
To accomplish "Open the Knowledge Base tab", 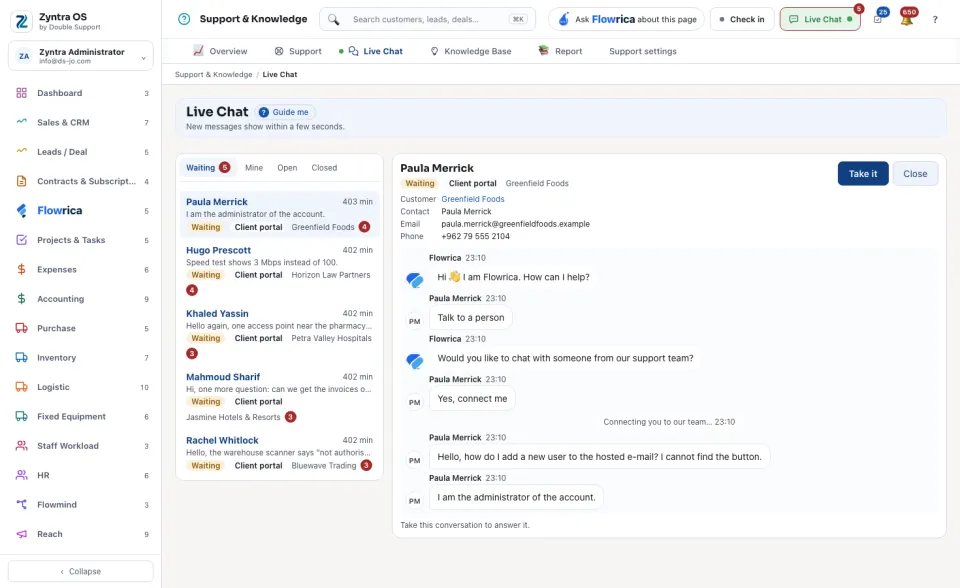I will coord(470,51).
